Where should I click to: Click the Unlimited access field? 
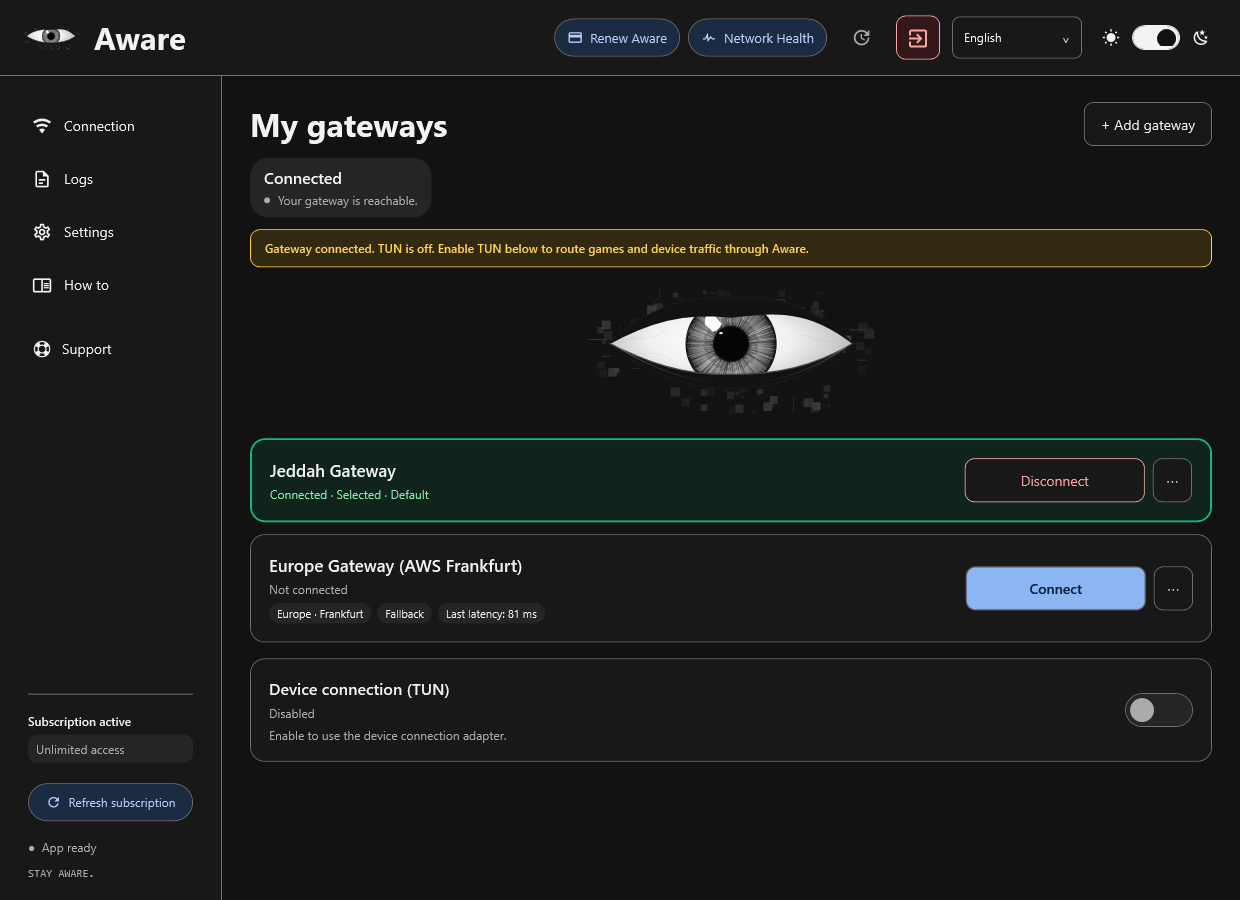(x=110, y=749)
